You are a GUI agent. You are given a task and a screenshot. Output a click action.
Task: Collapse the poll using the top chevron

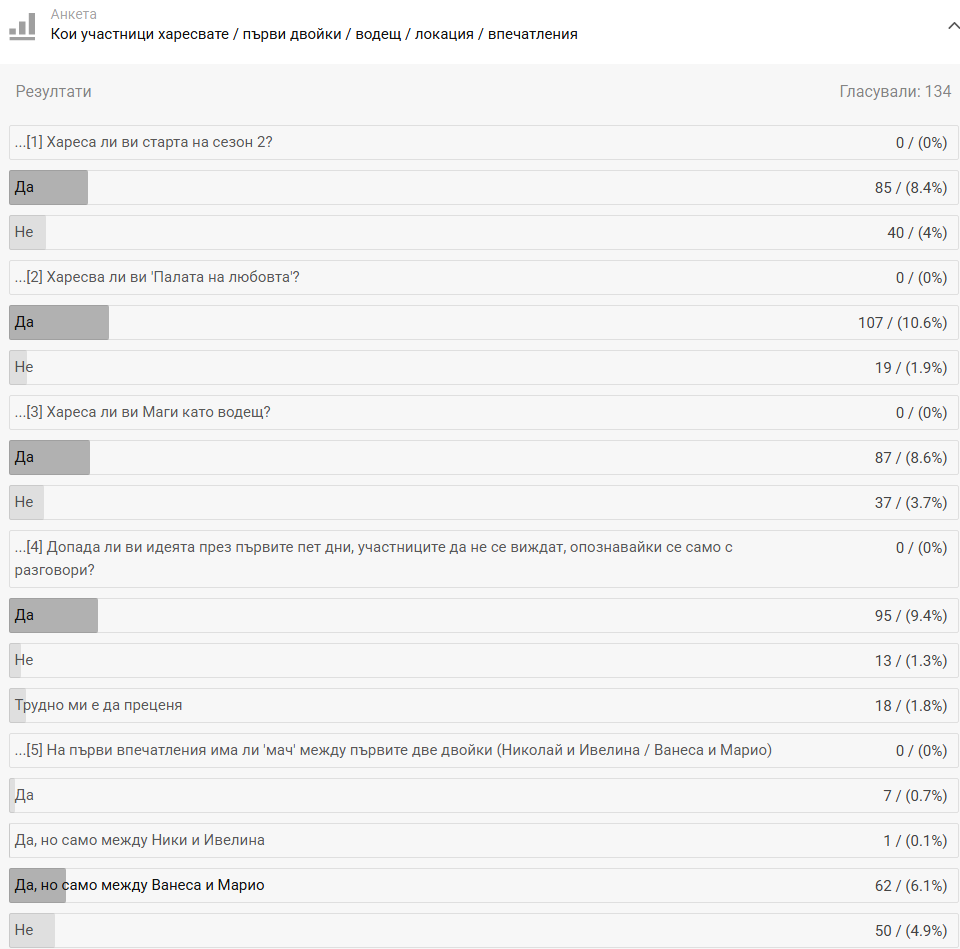pyautogui.click(x=952, y=26)
